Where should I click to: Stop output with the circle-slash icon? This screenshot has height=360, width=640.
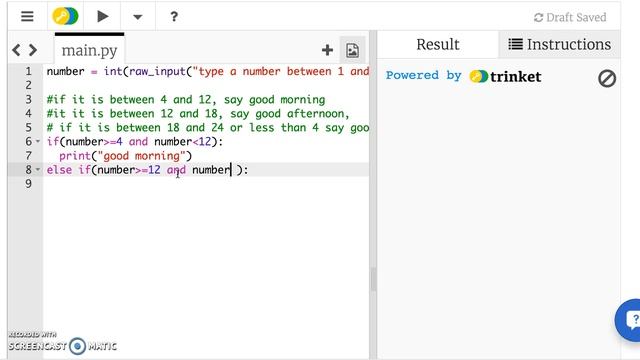(x=607, y=78)
